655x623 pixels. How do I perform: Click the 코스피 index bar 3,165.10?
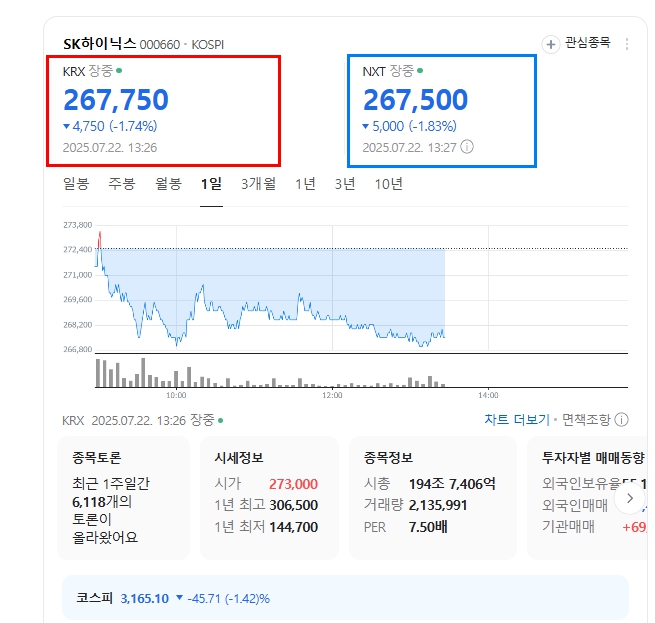pyautogui.click(x=345, y=598)
